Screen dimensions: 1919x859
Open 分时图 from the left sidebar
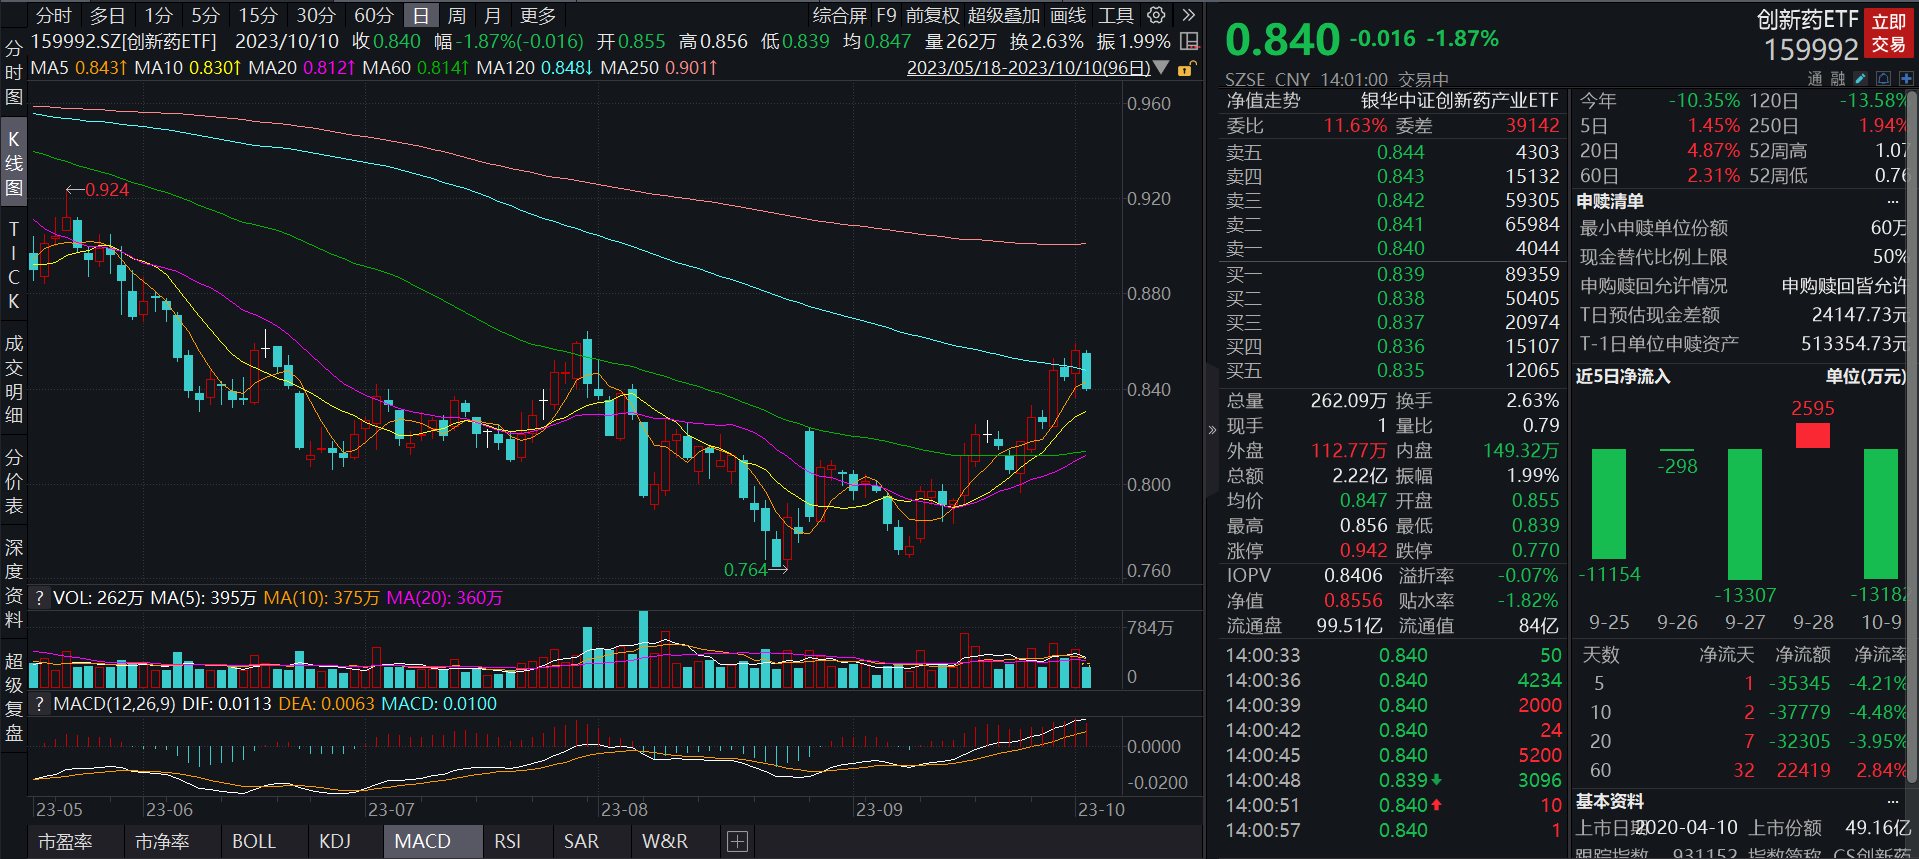(x=13, y=72)
